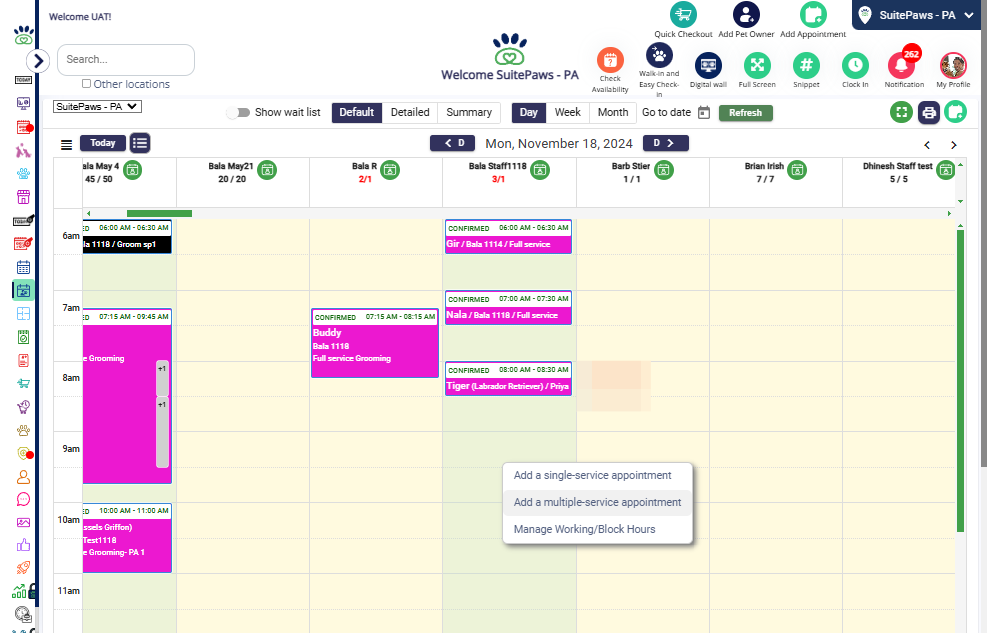The width and height of the screenshot is (987, 633).
Task: Click the green expand icon beside print
Action: pyautogui.click(x=901, y=113)
